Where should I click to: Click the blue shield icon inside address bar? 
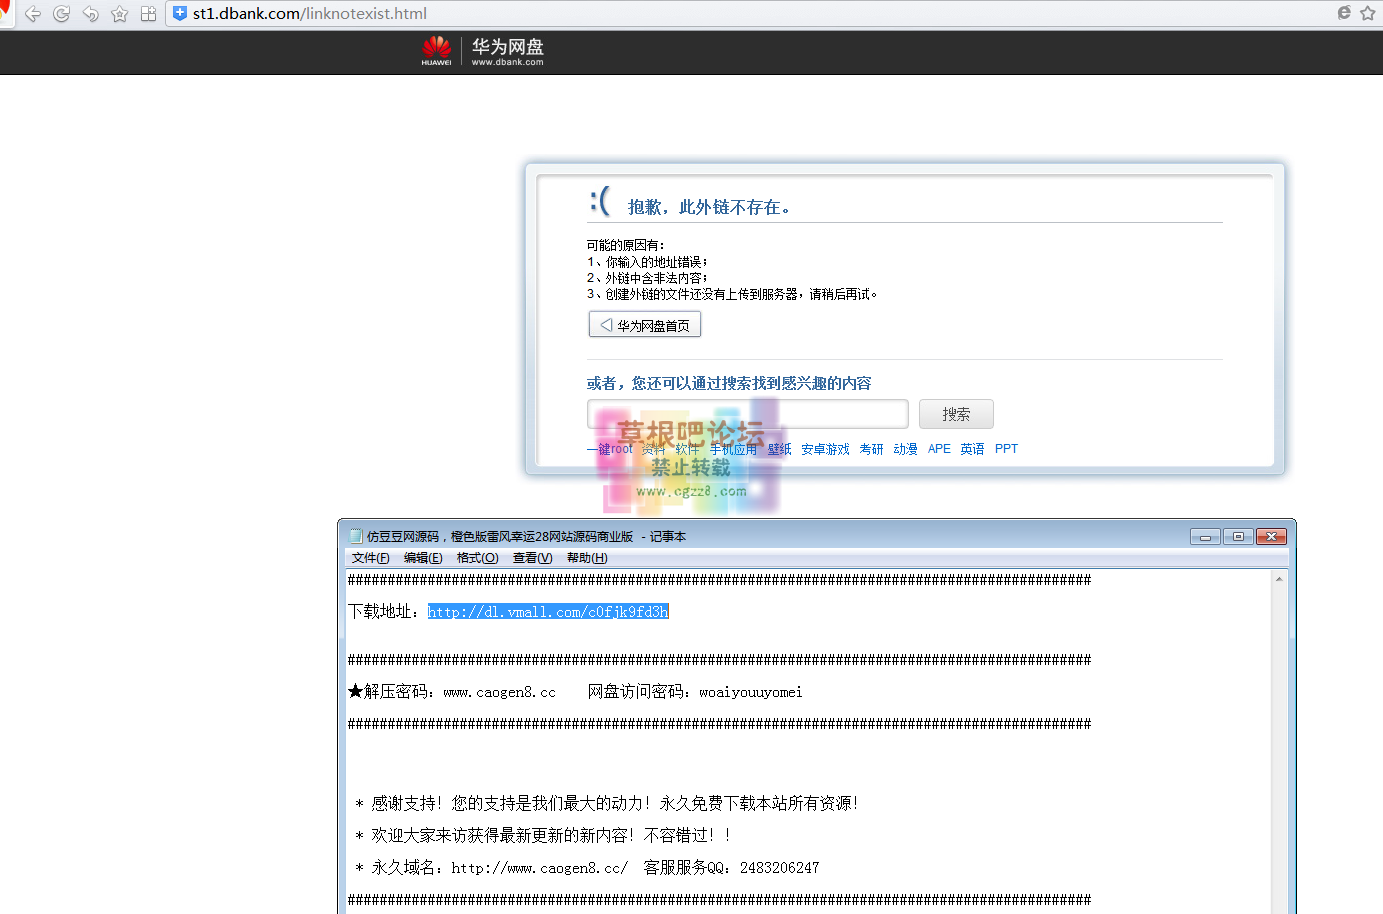point(178,14)
